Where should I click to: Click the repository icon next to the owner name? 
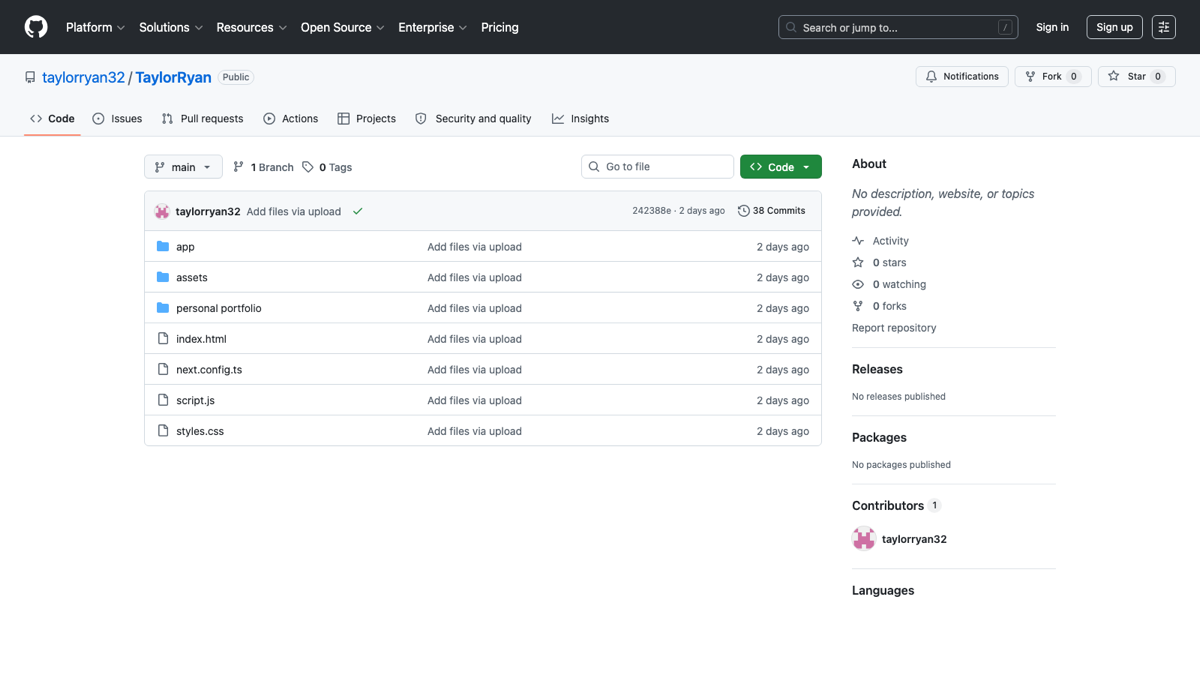[30, 77]
